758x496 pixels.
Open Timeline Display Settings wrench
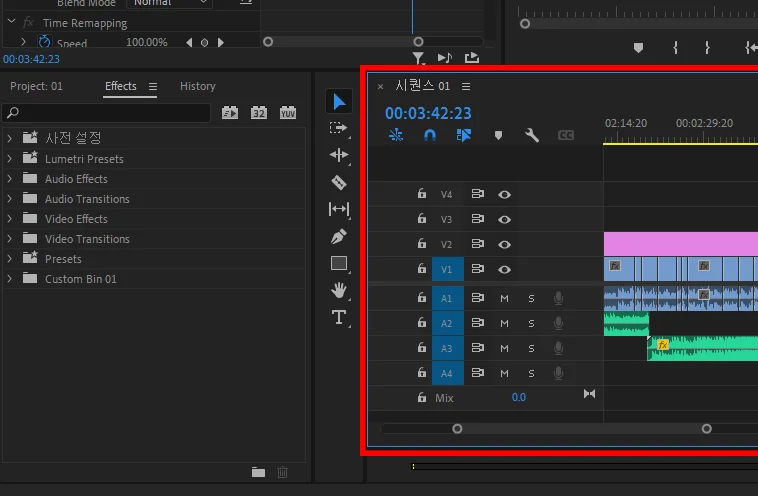[x=532, y=135]
